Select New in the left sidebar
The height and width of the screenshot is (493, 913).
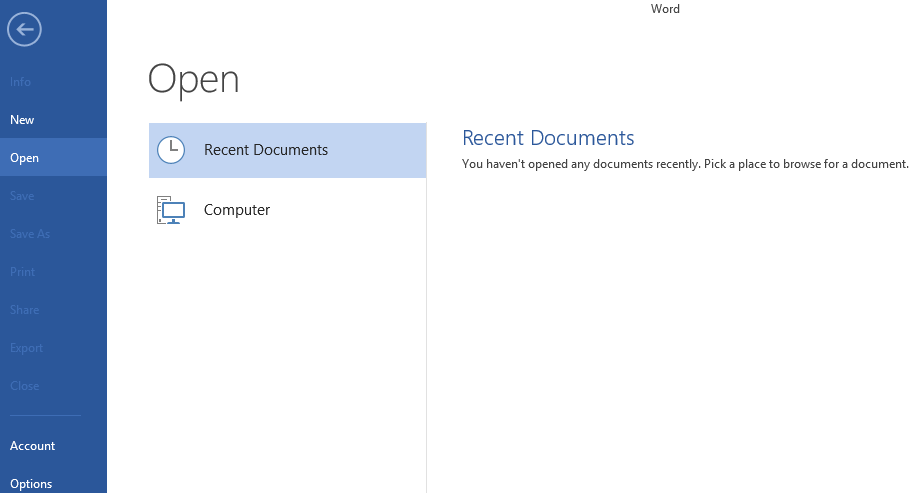[22, 120]
